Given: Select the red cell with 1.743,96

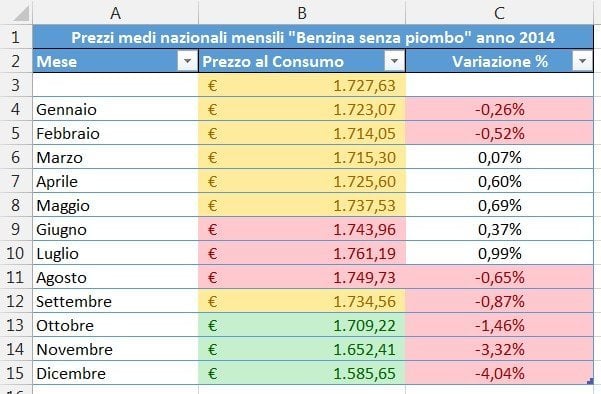Looking at the screenshot, I should (302, 229).
